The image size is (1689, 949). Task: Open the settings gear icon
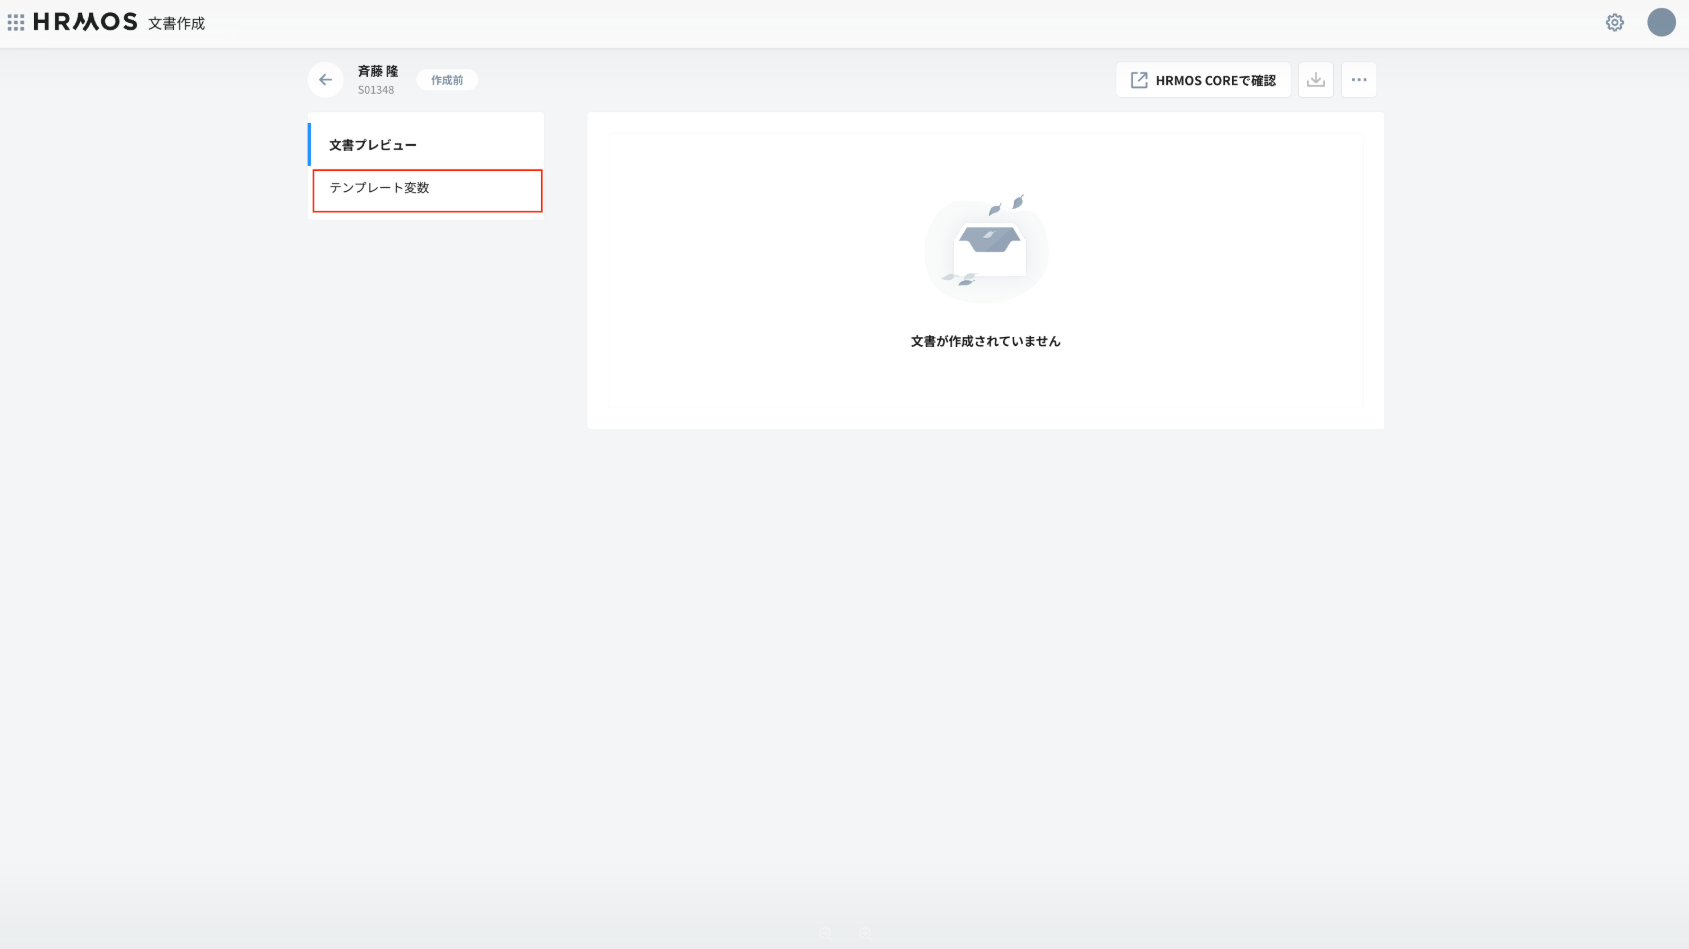(1614, 22)
